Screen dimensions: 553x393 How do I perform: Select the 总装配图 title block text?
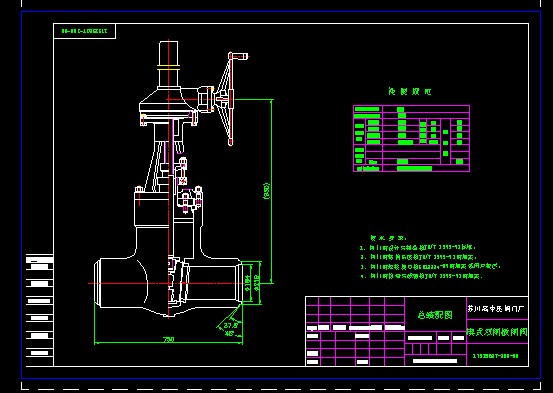(x=435, y=315)
